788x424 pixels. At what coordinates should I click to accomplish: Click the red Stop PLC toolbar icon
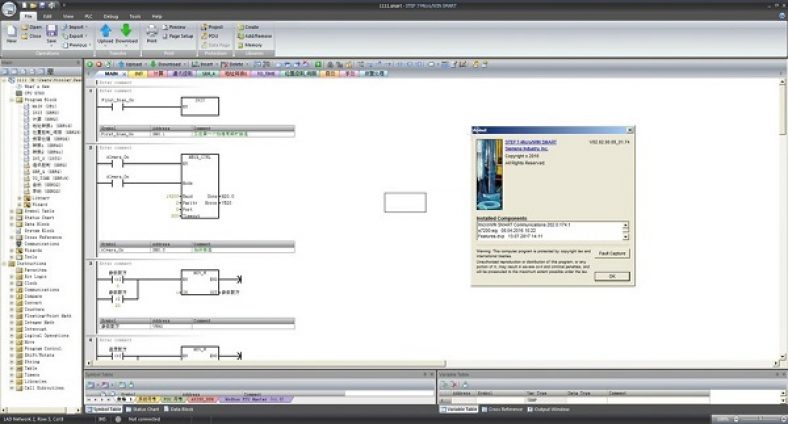tap(99, 64)
